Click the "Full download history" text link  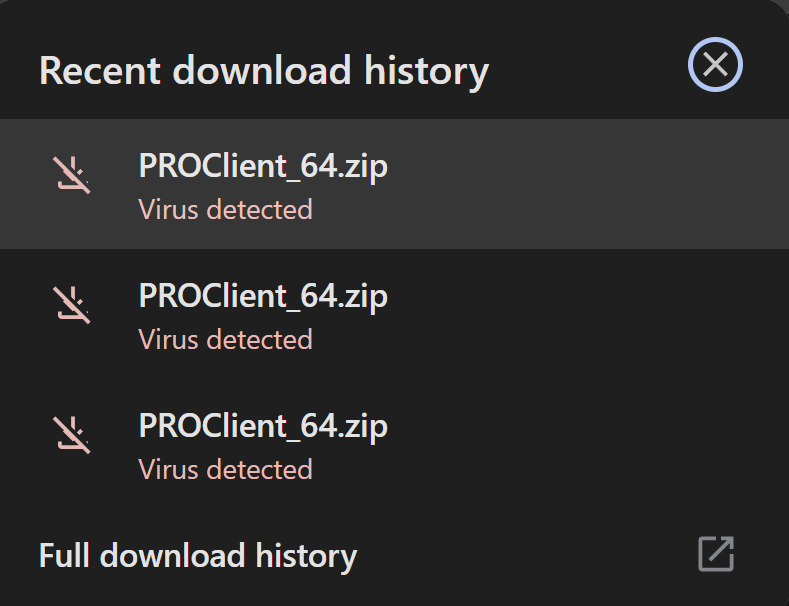[198, 556]
